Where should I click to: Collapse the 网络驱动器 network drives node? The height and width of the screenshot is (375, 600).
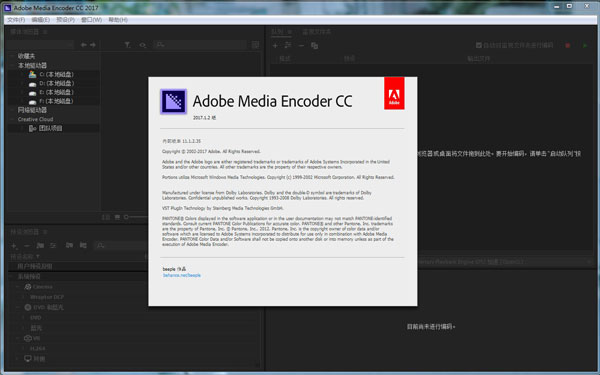click(12, 110)
